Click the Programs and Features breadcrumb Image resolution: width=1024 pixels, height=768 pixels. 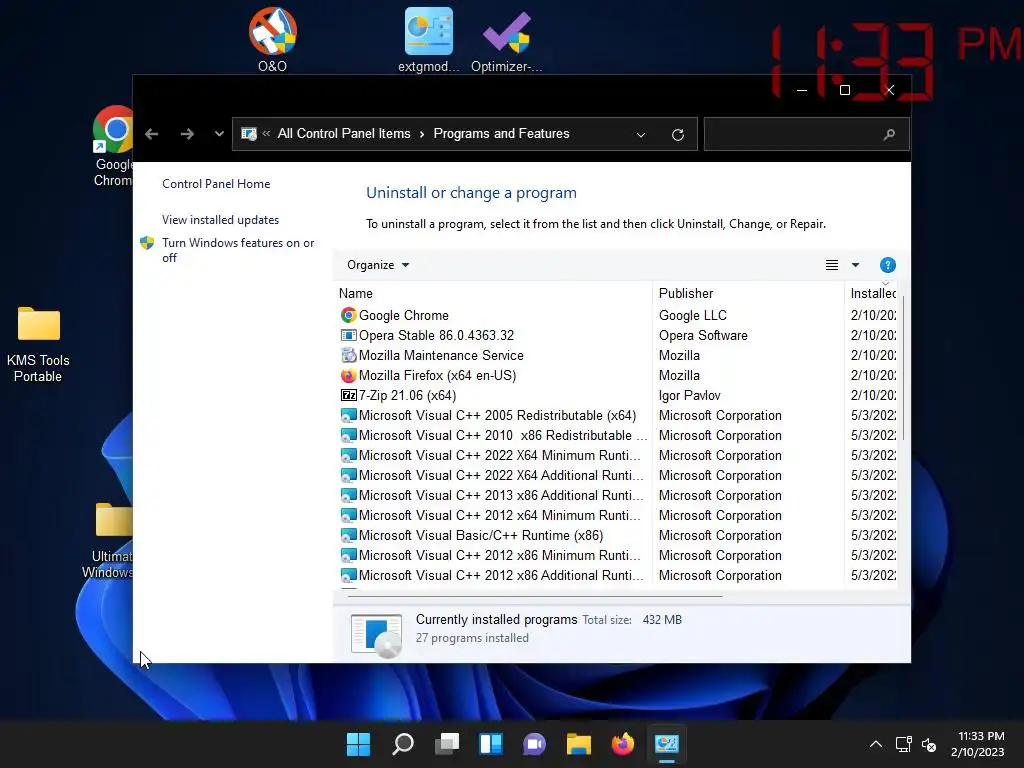pyautogui.click(x=501, y=133)
